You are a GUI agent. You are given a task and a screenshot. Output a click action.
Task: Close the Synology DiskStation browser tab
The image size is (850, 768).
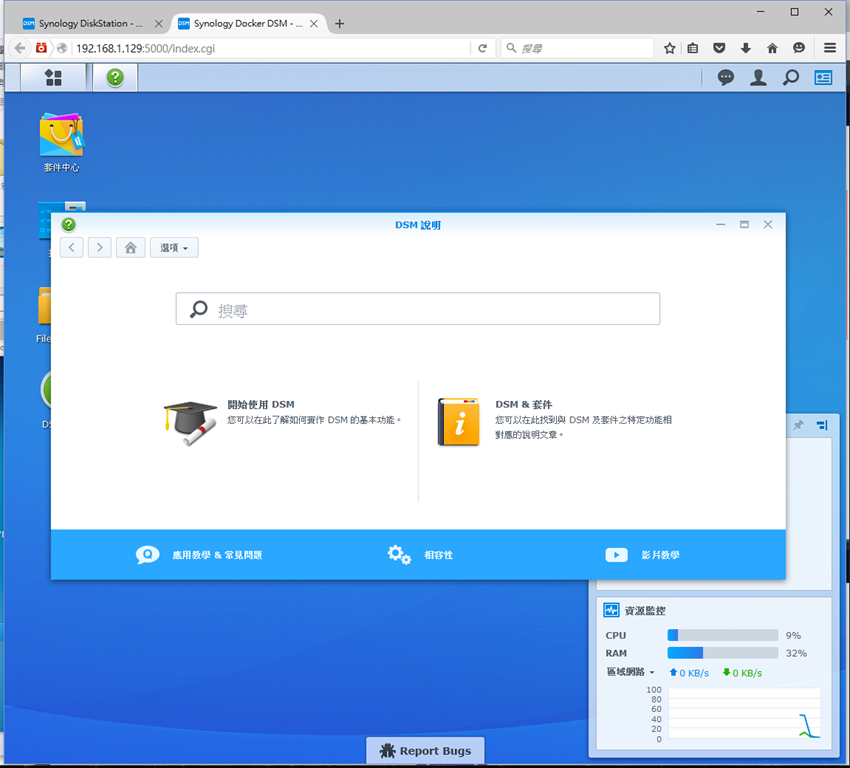[158, 23]
